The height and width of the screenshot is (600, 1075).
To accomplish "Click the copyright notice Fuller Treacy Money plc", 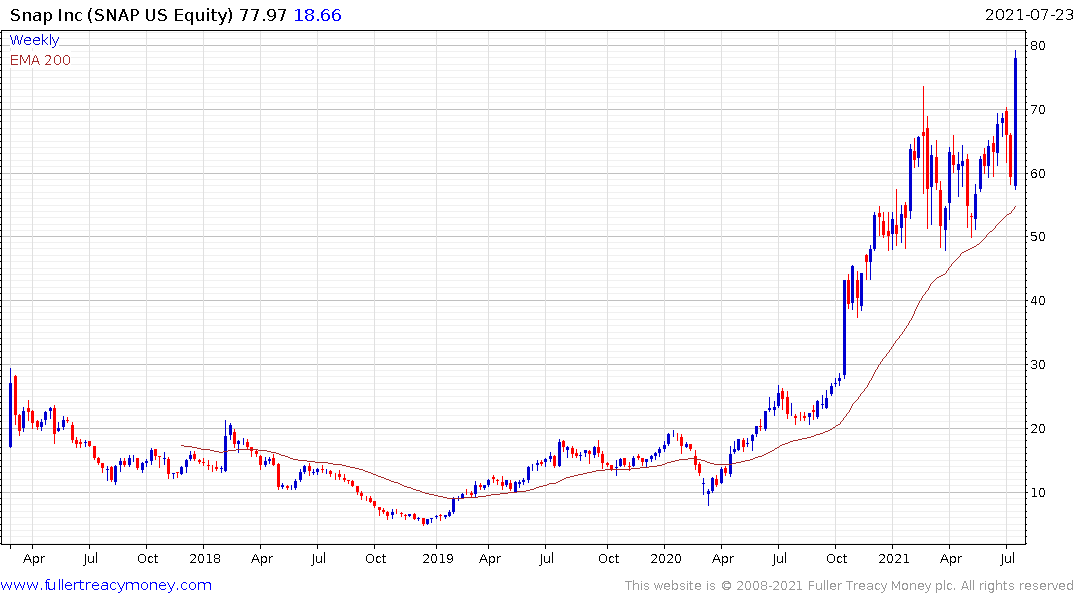I will pos(849,586).
